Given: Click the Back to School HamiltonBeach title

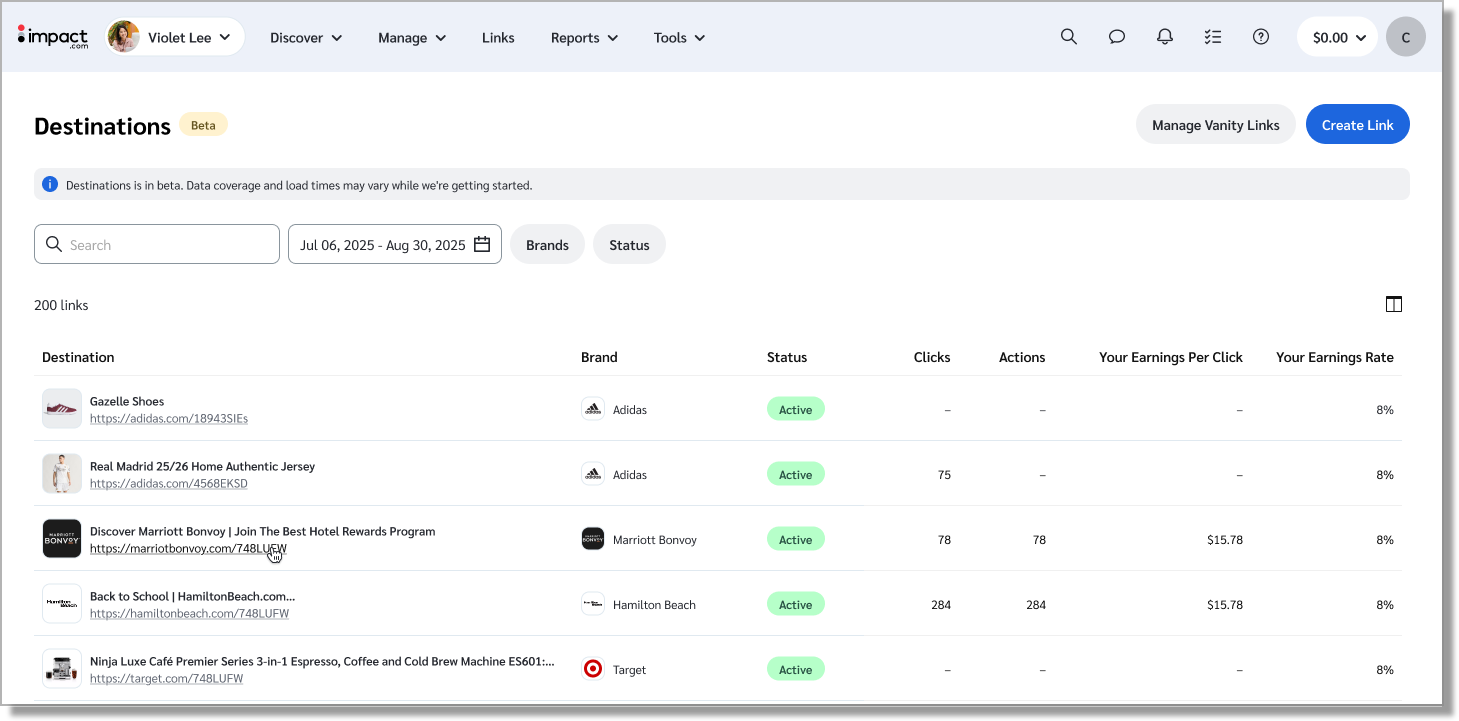Looking at the screenshot, I should click(x=192, y=597).
